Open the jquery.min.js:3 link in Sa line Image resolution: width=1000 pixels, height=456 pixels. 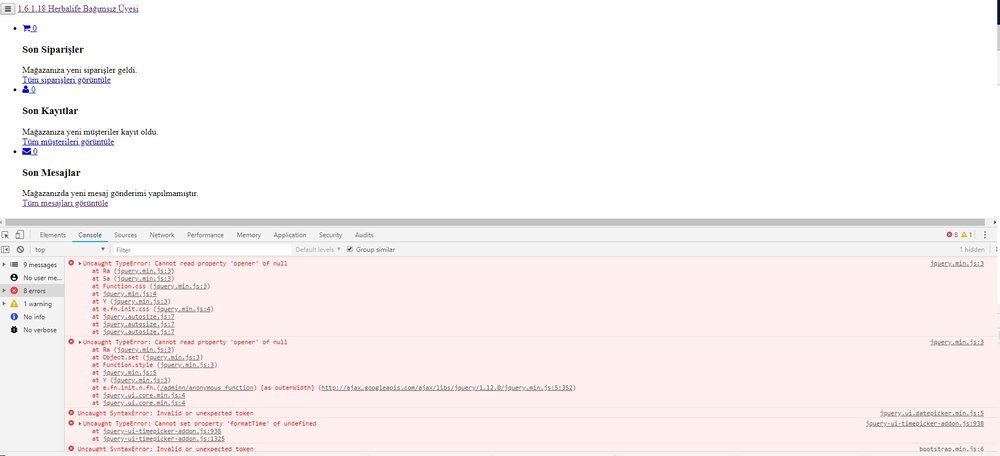tap(143, 279)
